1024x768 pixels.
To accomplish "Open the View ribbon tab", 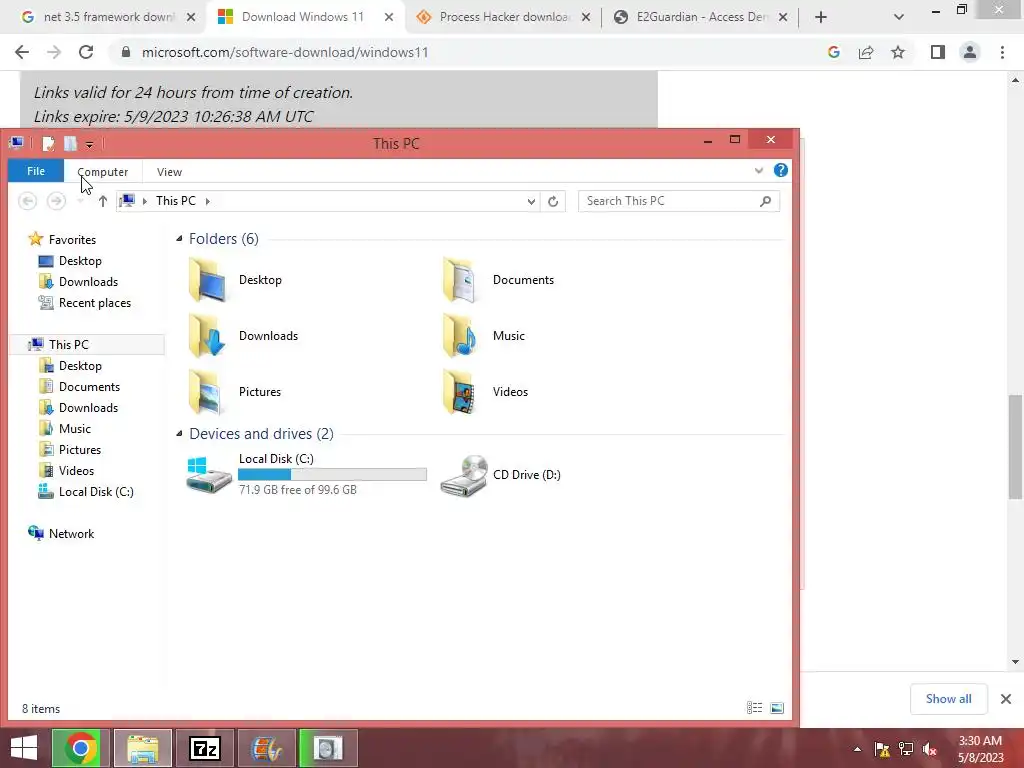I will tap(169, 172).
